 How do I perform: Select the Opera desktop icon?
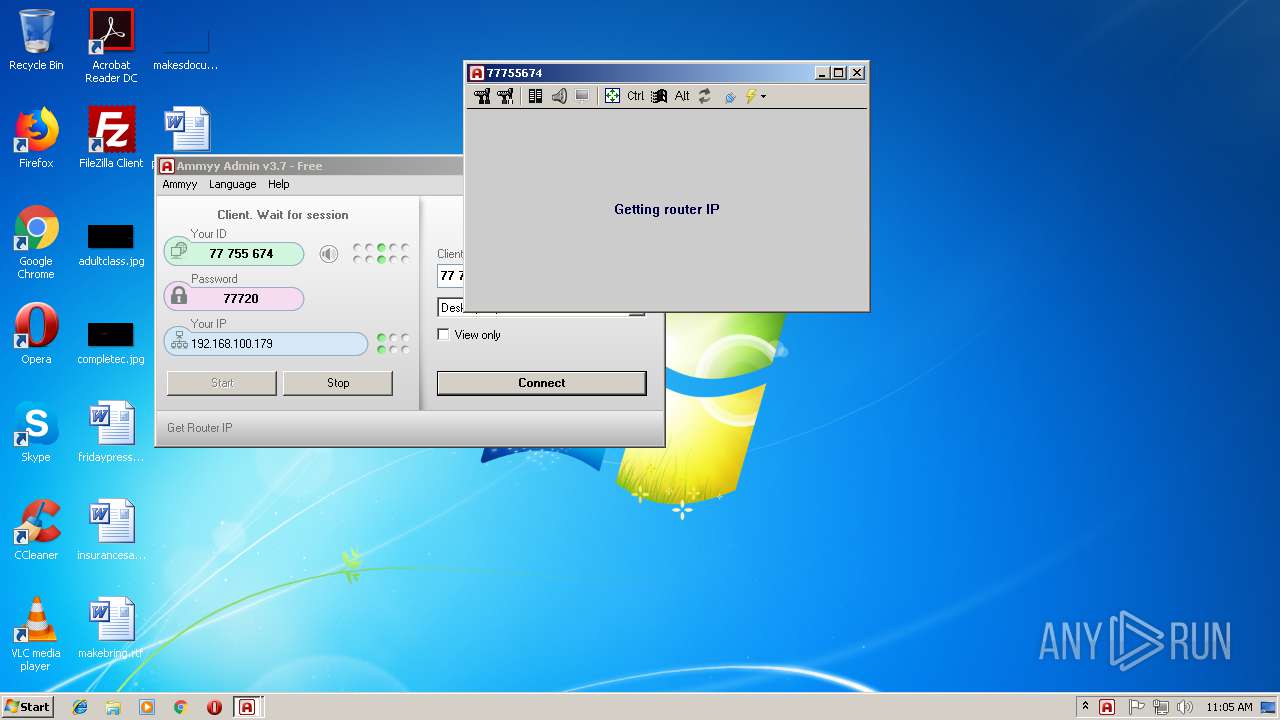coord(36,334)
